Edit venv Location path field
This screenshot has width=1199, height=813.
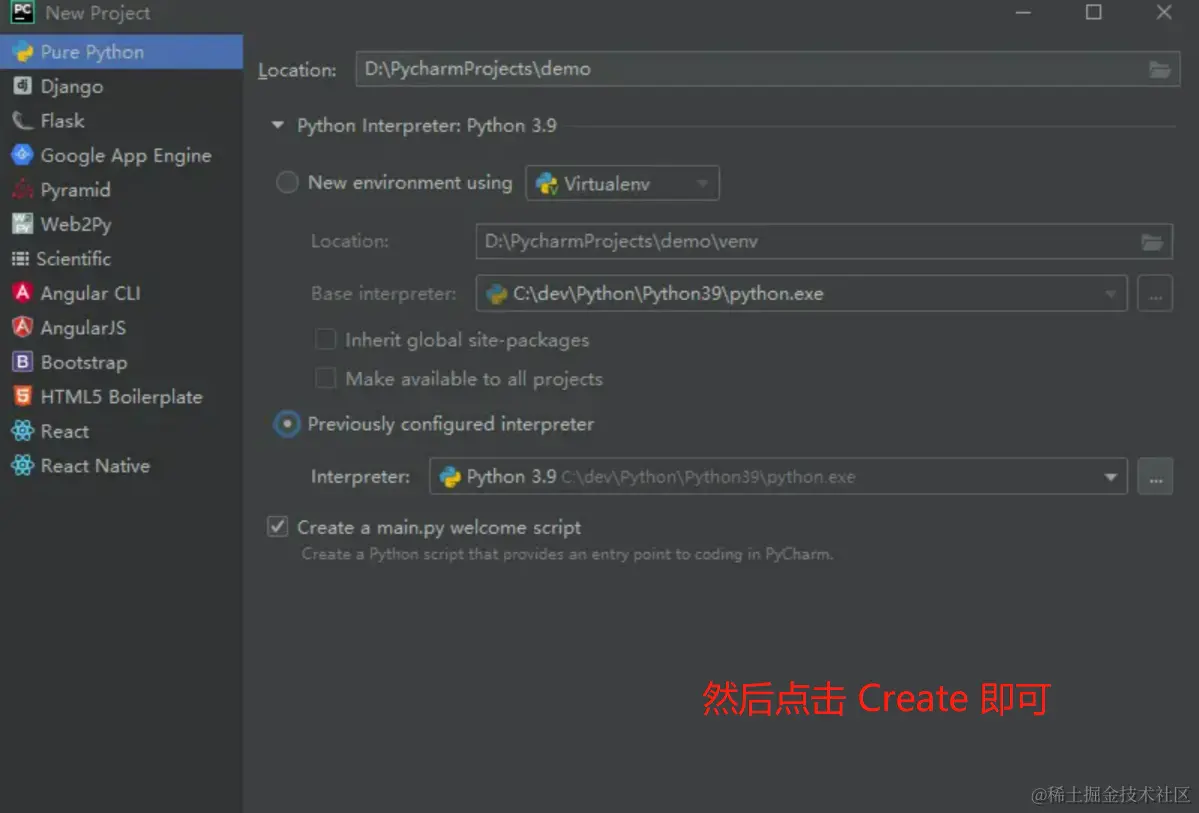pos(824,242)
